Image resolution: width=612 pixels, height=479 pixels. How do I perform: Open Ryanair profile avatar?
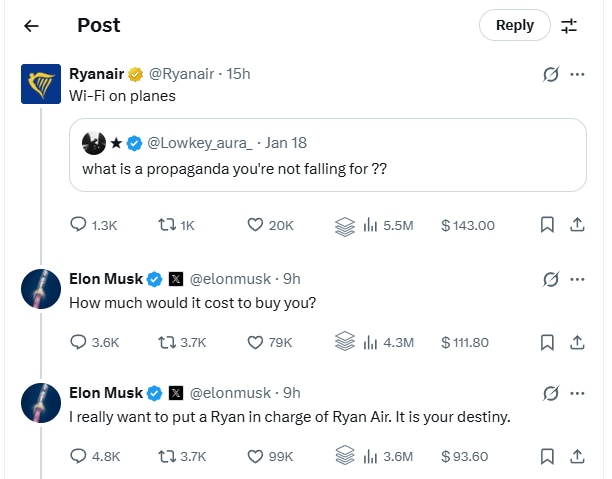41,83
